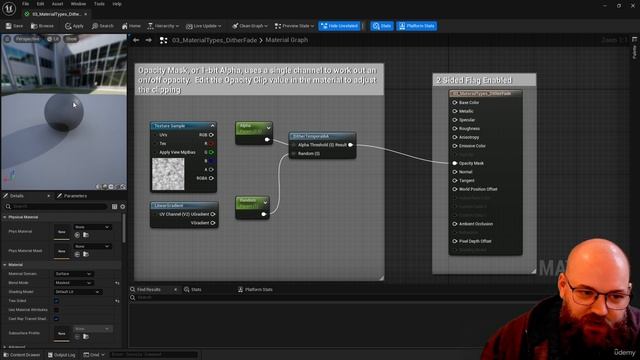Click the Unreal Engine logo icon
Viewport: 640px width, 360px height.
(9, 8)
